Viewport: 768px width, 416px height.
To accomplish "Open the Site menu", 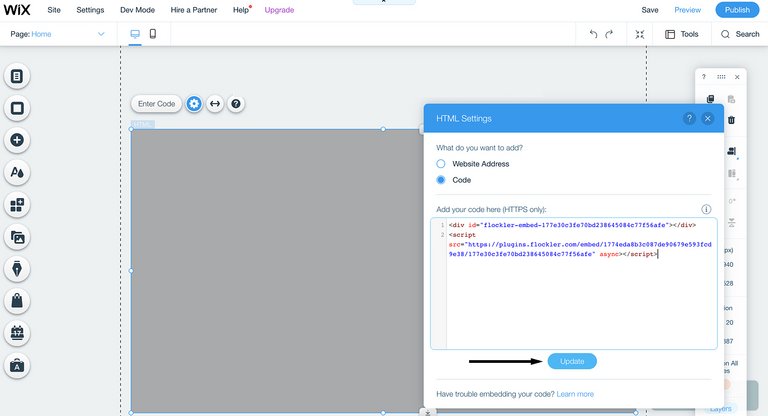I will [x=54, y=10].
